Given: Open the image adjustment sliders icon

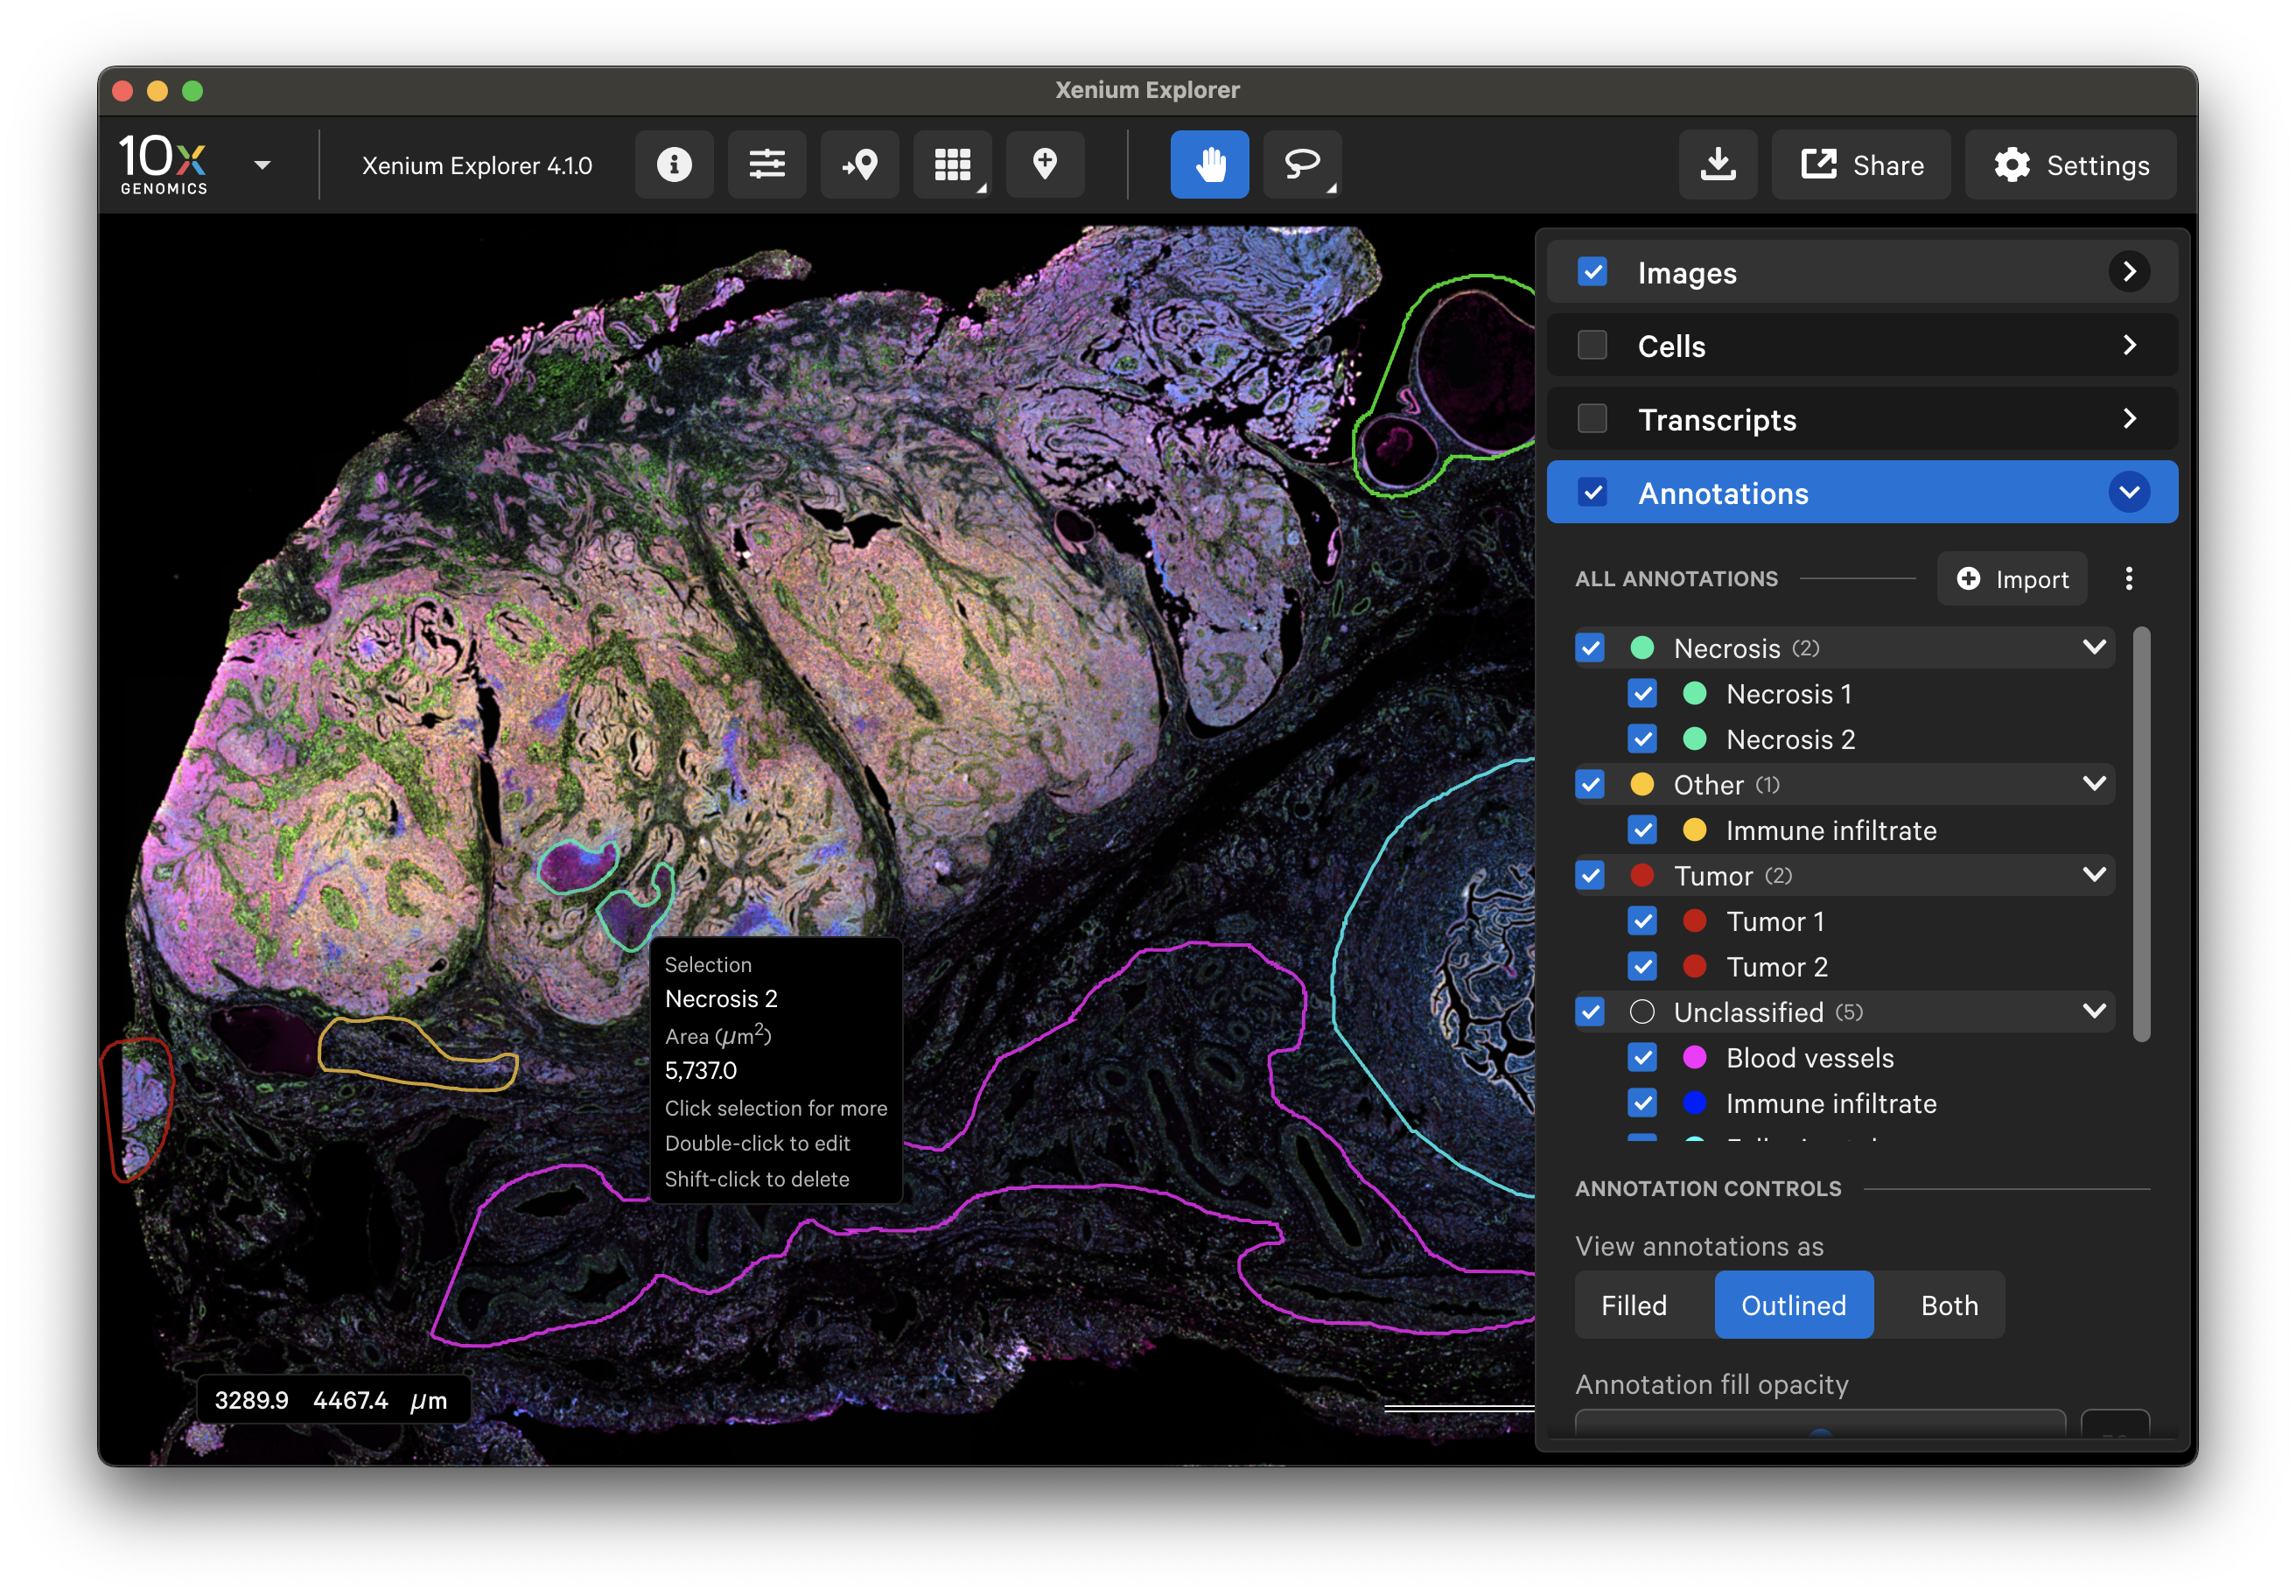Looking at the screenshot, I should tap(767, 164).
